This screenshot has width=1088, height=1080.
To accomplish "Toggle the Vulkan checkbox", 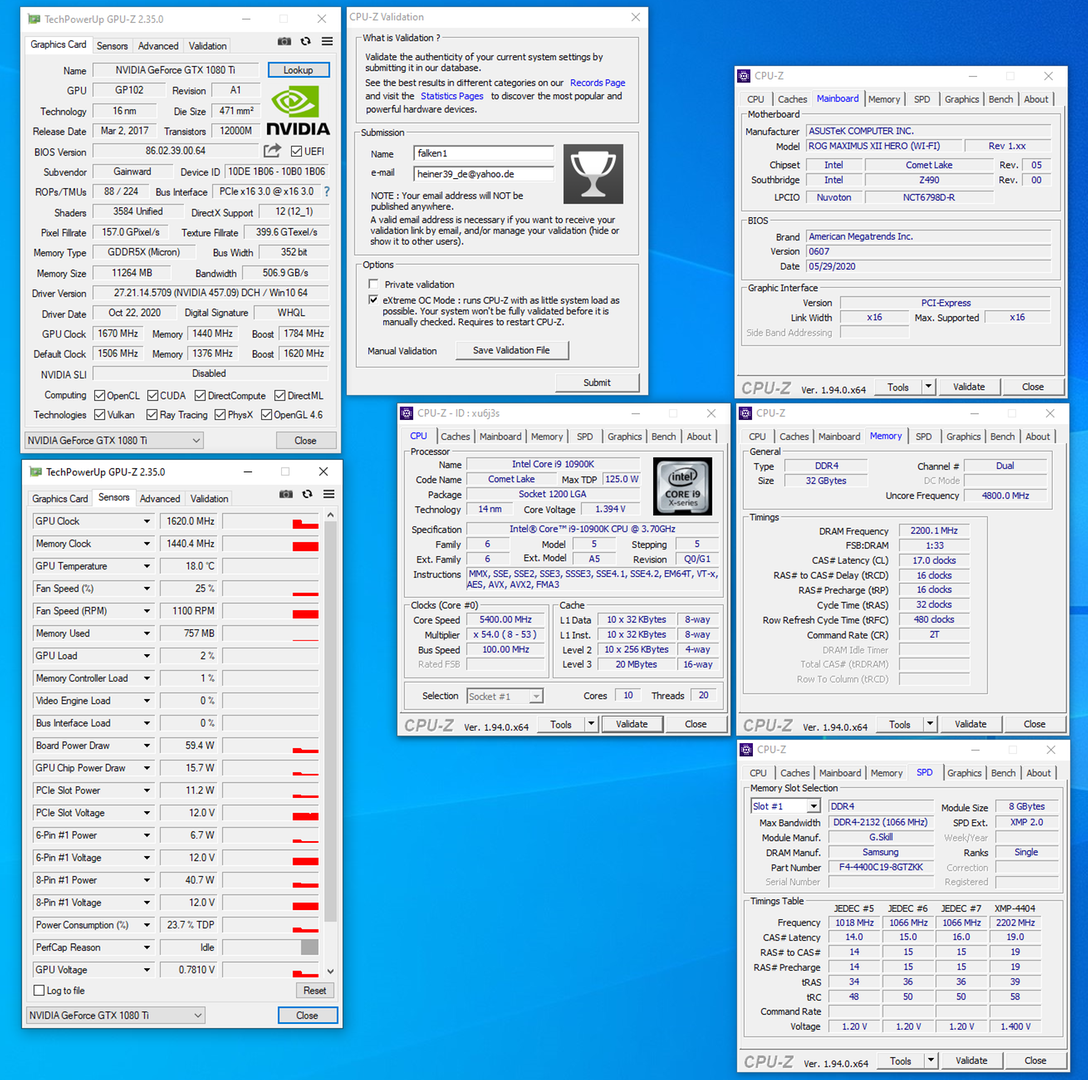I will tap(99, 414).
